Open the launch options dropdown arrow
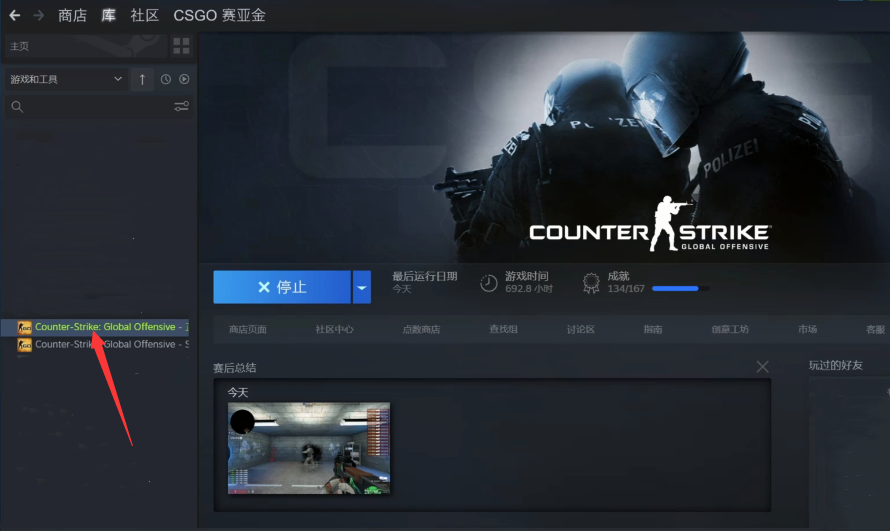Image resolution: width=890 pixels, height=531 pixels. coord(362,287)
